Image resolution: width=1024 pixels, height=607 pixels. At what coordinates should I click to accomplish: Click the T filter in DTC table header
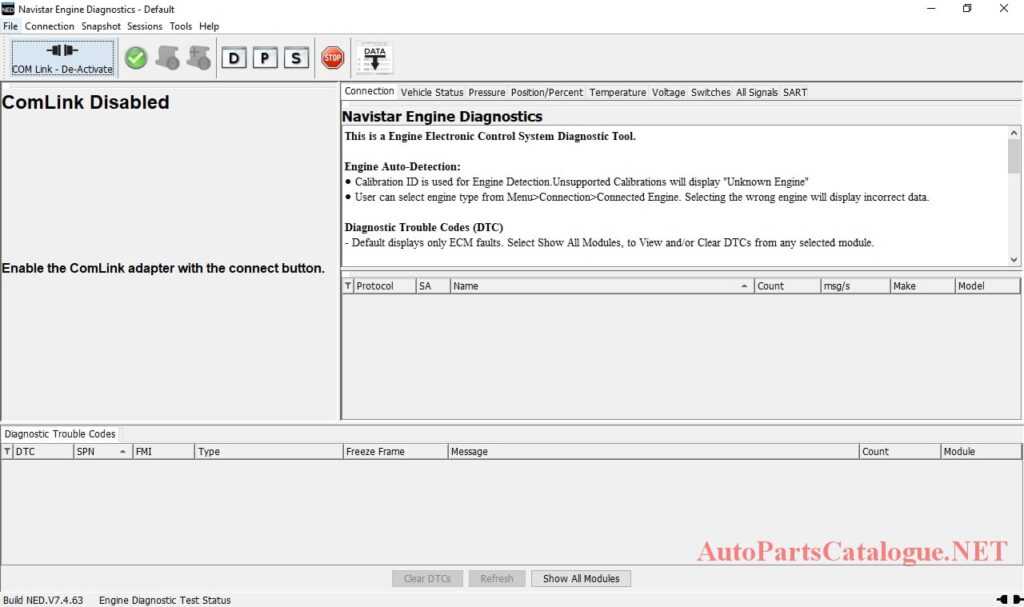(8, 451)
